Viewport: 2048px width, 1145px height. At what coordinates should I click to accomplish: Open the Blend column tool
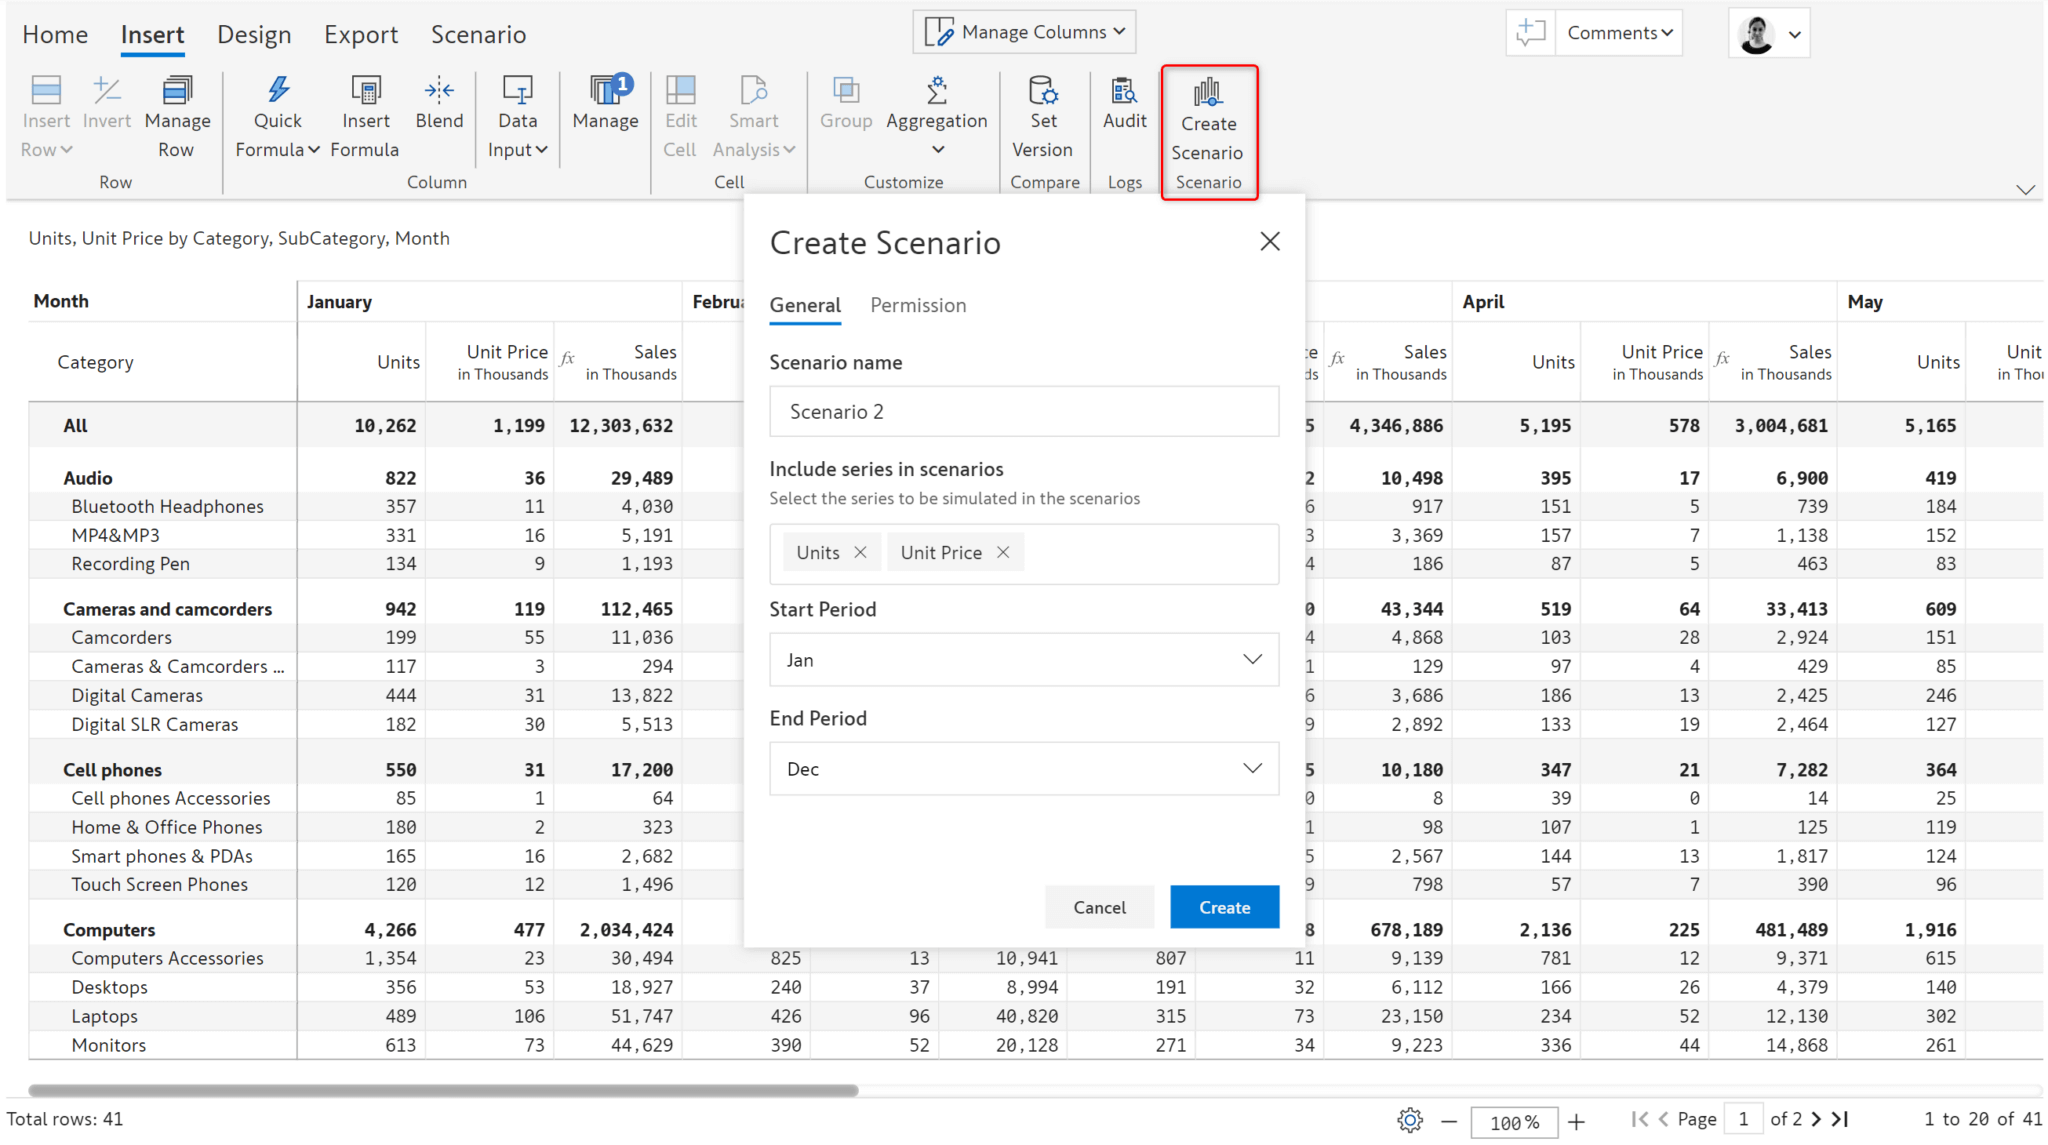click(439, 104)
